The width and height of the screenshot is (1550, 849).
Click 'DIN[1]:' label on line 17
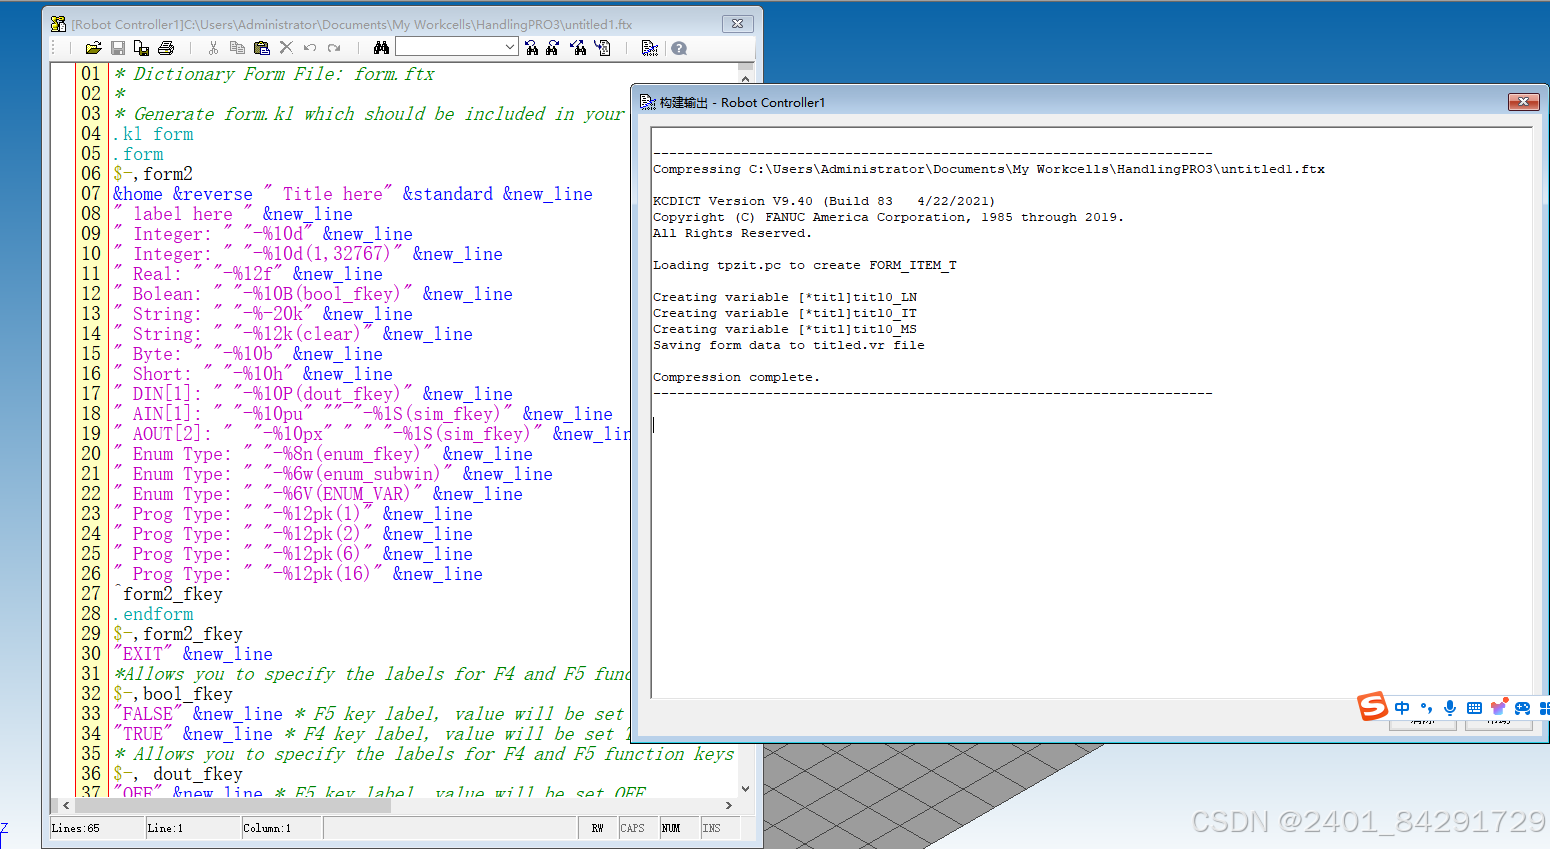coord(167,394)
